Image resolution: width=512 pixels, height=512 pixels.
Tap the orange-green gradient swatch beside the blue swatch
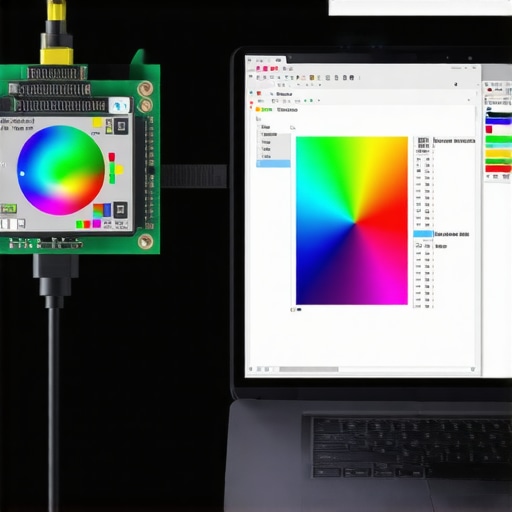(x=98, y=210)
